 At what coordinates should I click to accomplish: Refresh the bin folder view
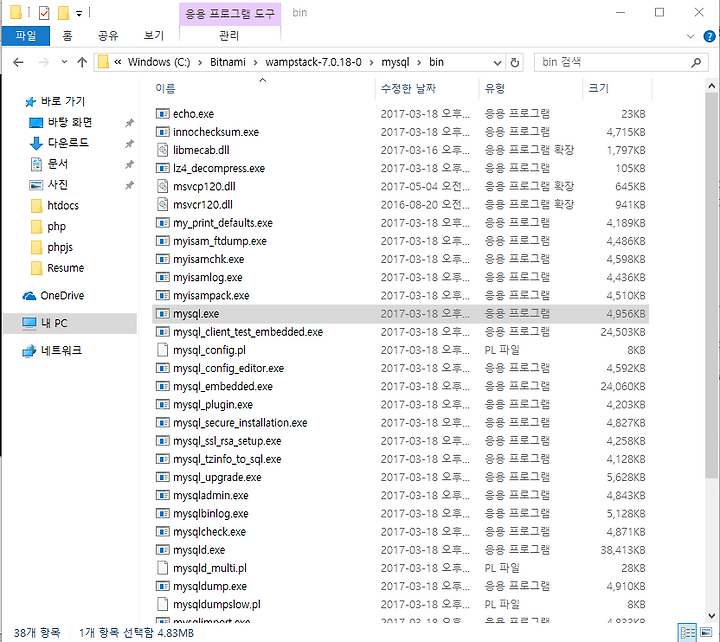point(515,62)
